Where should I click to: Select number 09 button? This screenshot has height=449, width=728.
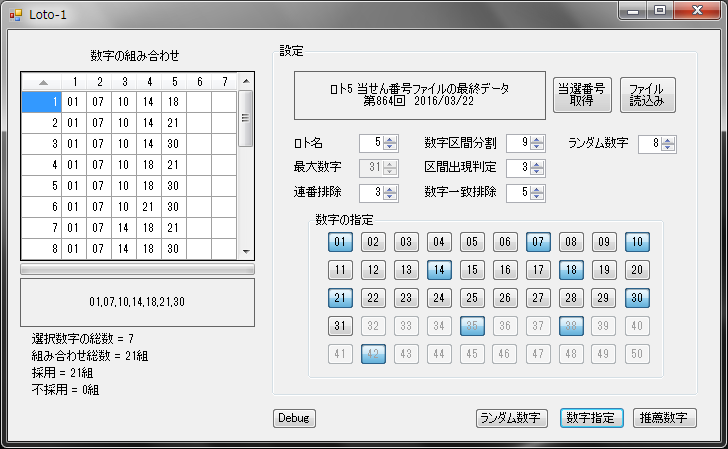pos(604,242)
